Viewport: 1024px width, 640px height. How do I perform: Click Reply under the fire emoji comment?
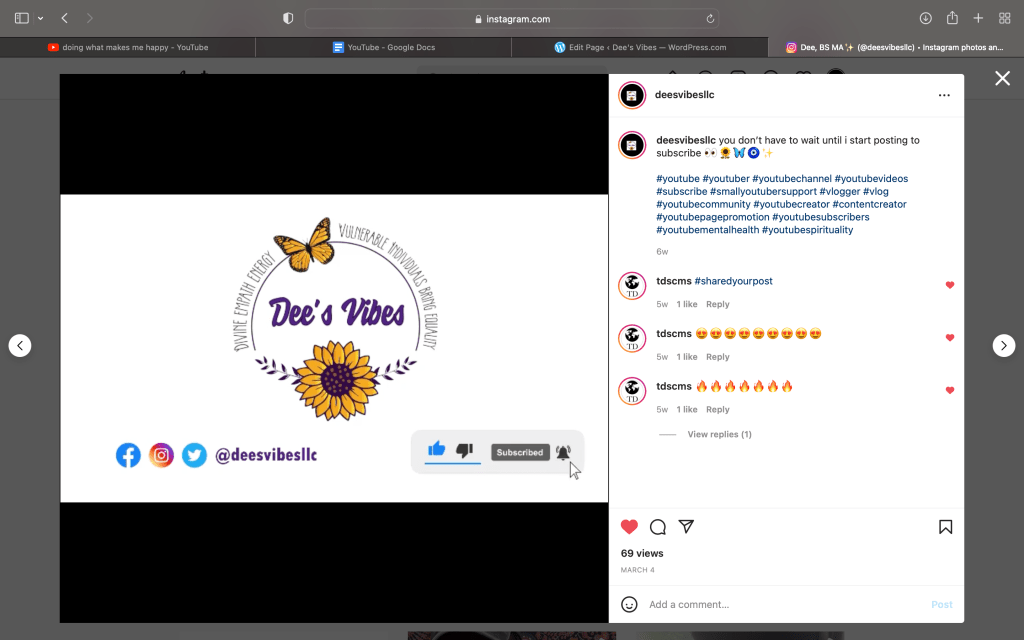coord(717,409)
